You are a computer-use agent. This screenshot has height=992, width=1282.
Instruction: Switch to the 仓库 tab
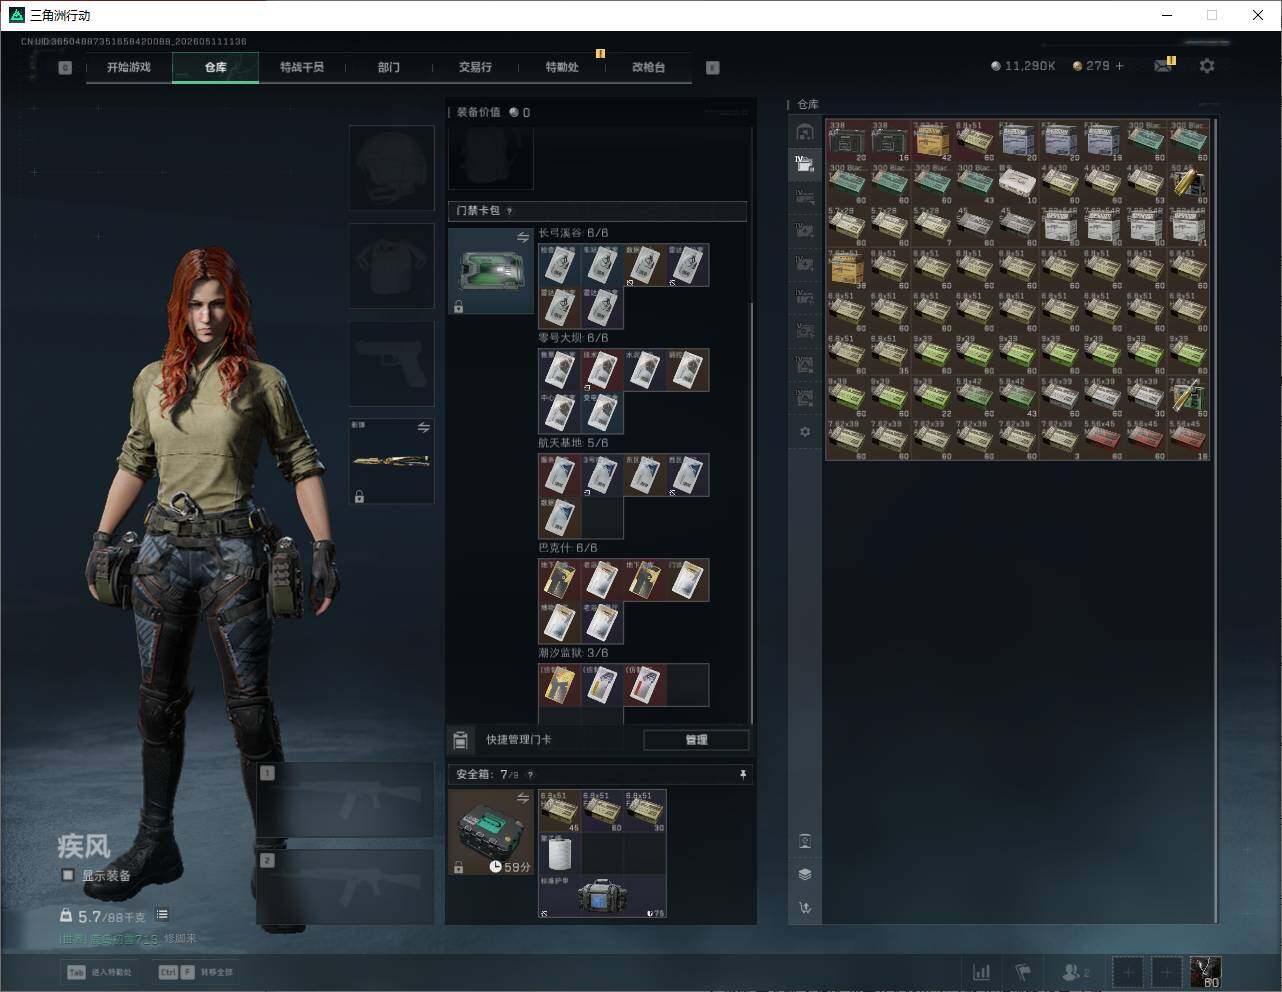tap(216, 67)
